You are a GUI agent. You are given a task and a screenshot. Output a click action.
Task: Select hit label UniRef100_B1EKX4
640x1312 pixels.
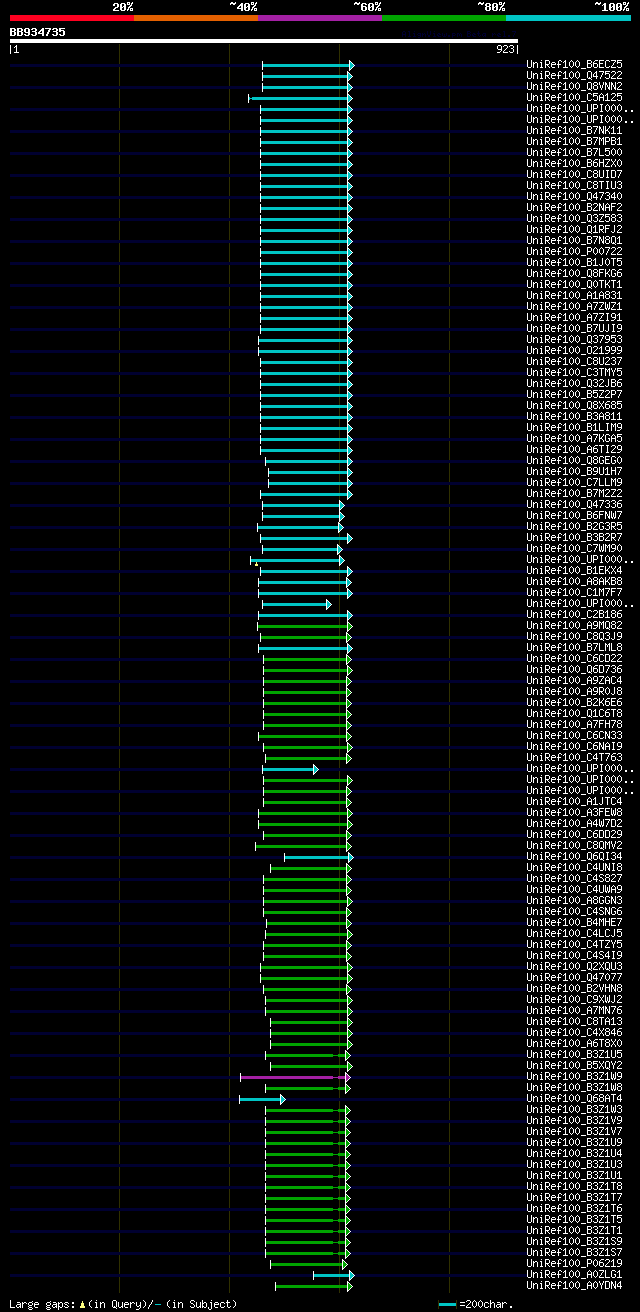576,570
